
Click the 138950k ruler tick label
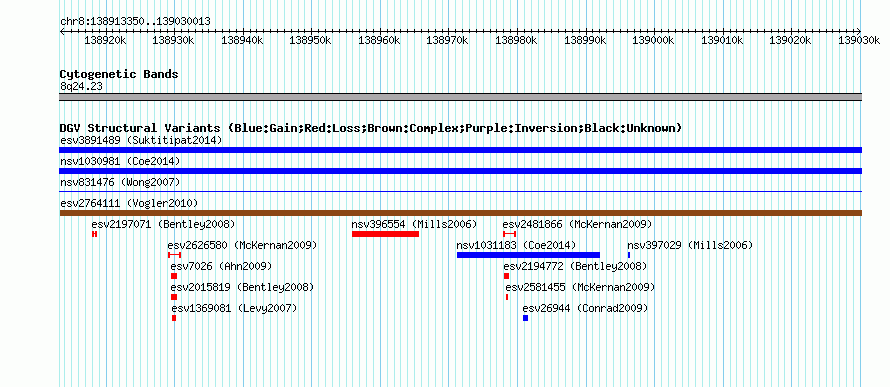pyautogui.click(x=310, y=40)
